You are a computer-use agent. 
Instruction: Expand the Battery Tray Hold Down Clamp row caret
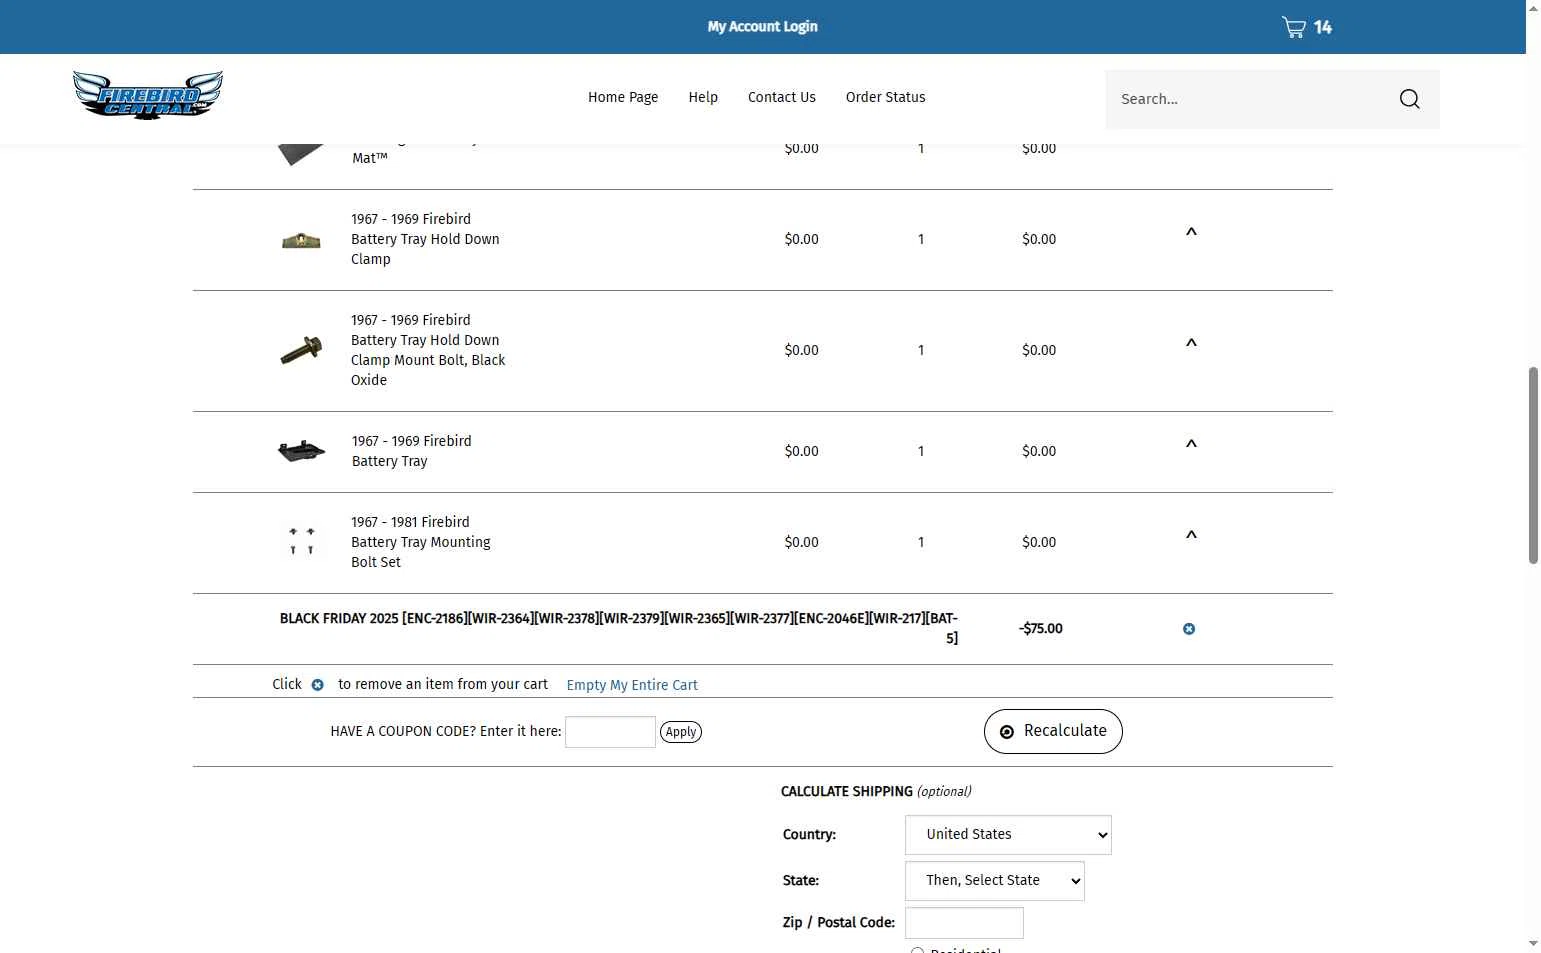point(1191,233)
